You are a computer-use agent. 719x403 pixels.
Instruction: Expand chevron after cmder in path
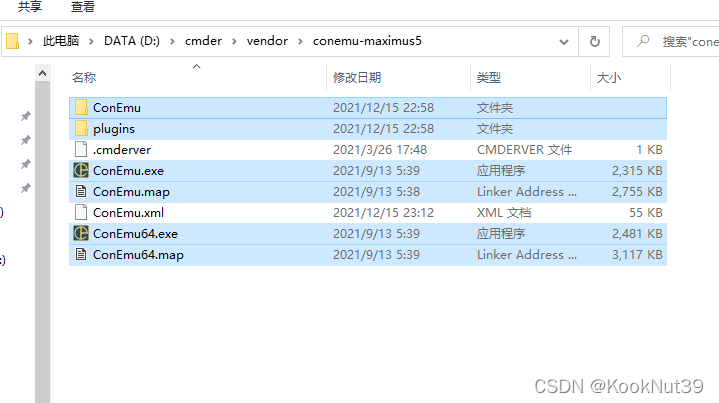[x=234, y=42]
